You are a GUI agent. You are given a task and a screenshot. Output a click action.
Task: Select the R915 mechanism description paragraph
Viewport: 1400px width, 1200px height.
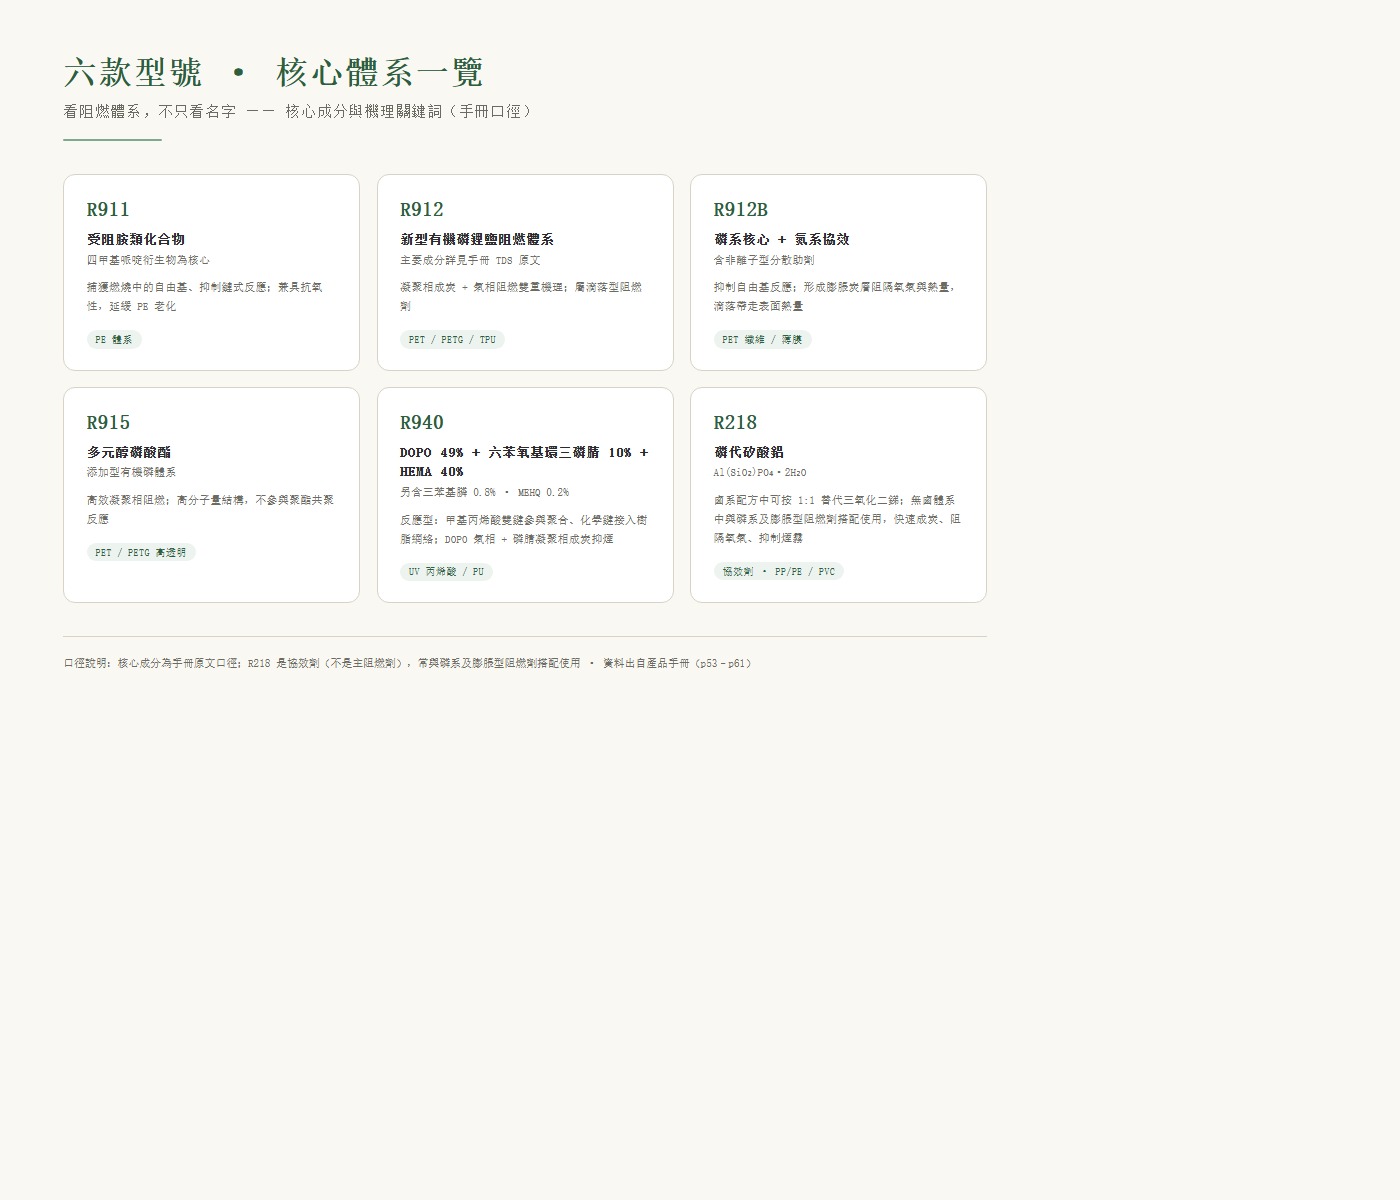[x=211, y=509]
